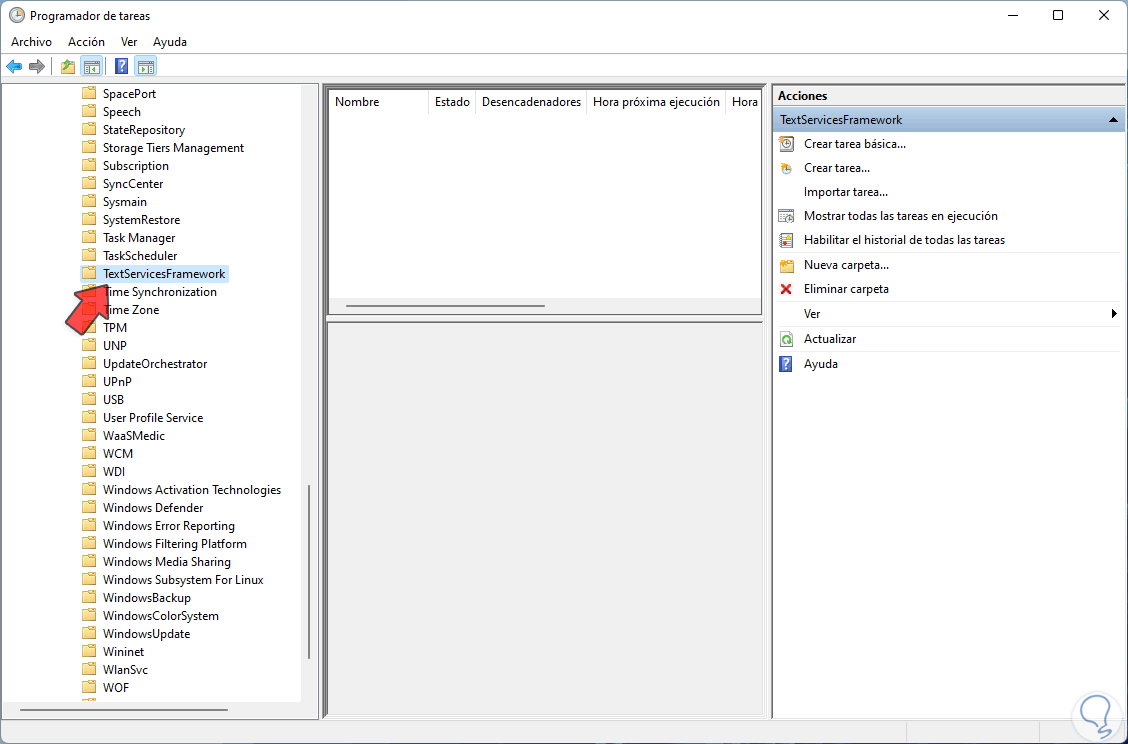Click the tree pane horizontal scrollbar
Viewport: 1128px width, 744px height.
click(124, 709)
